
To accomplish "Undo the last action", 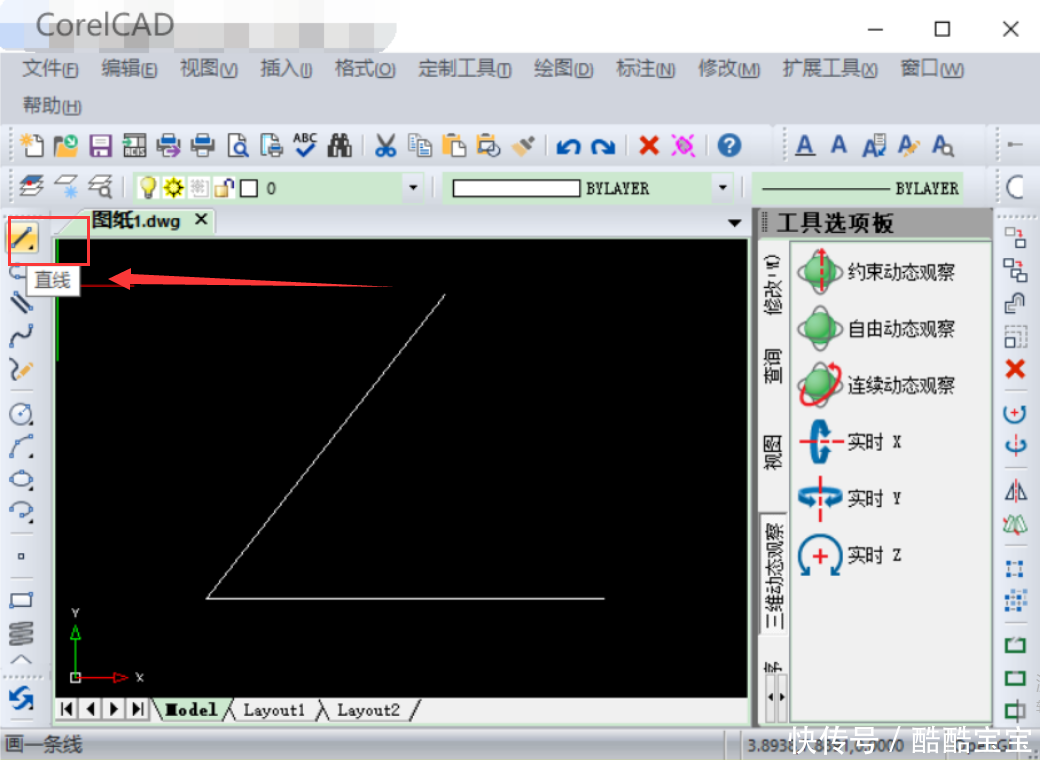I will (x=568, y=146).
